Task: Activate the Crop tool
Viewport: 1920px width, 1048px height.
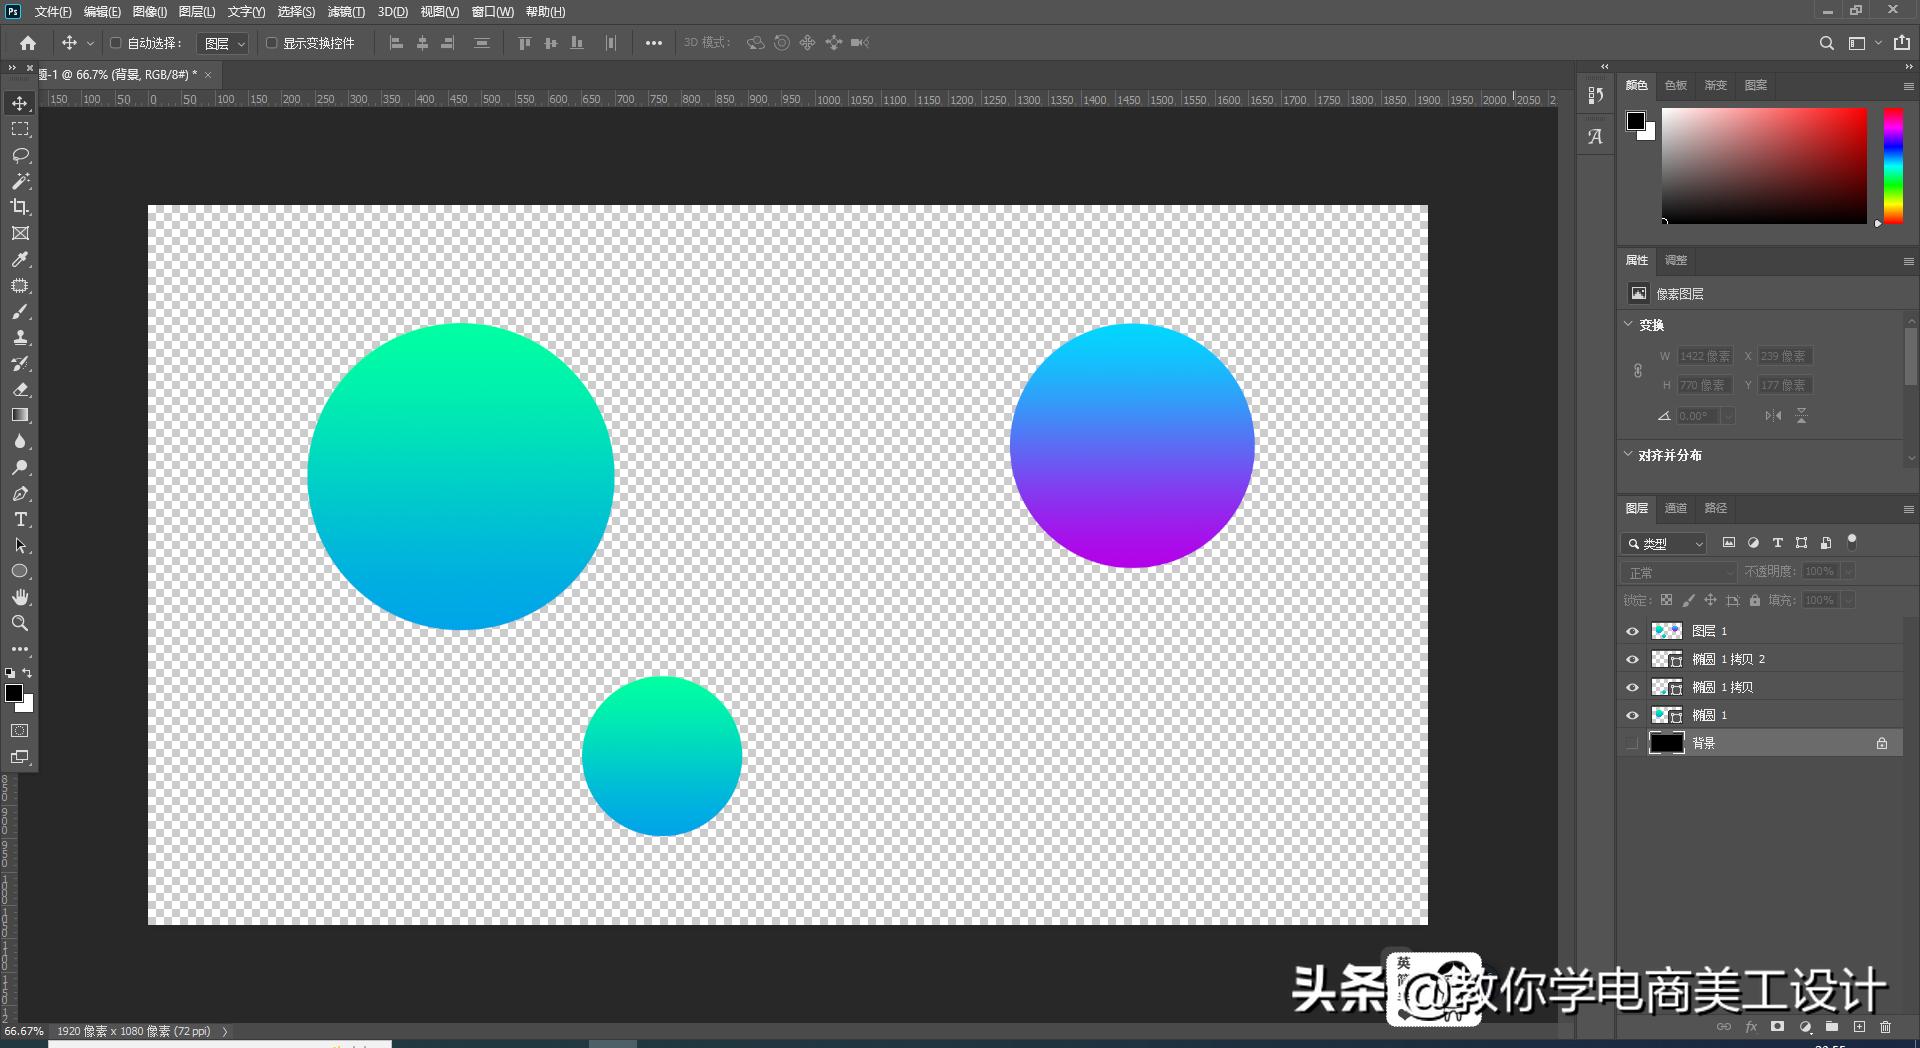Action: [x=21, y=207]
